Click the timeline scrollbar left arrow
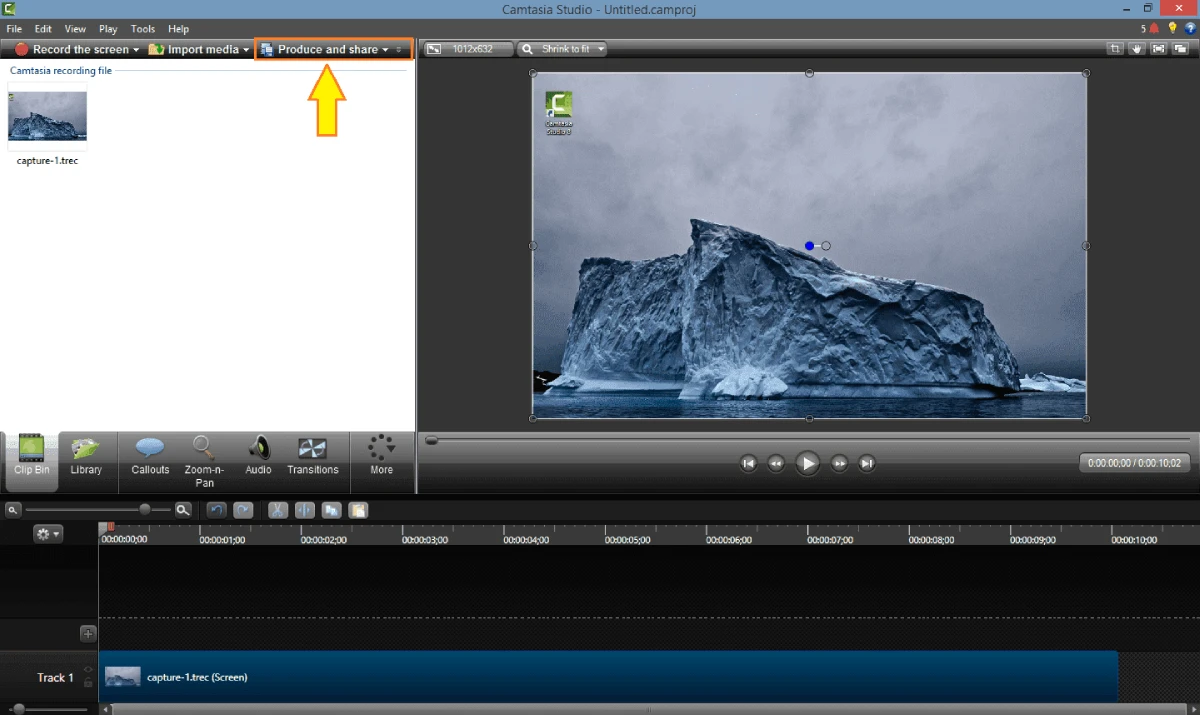The image size is (1200, 715). coord(105,709)
